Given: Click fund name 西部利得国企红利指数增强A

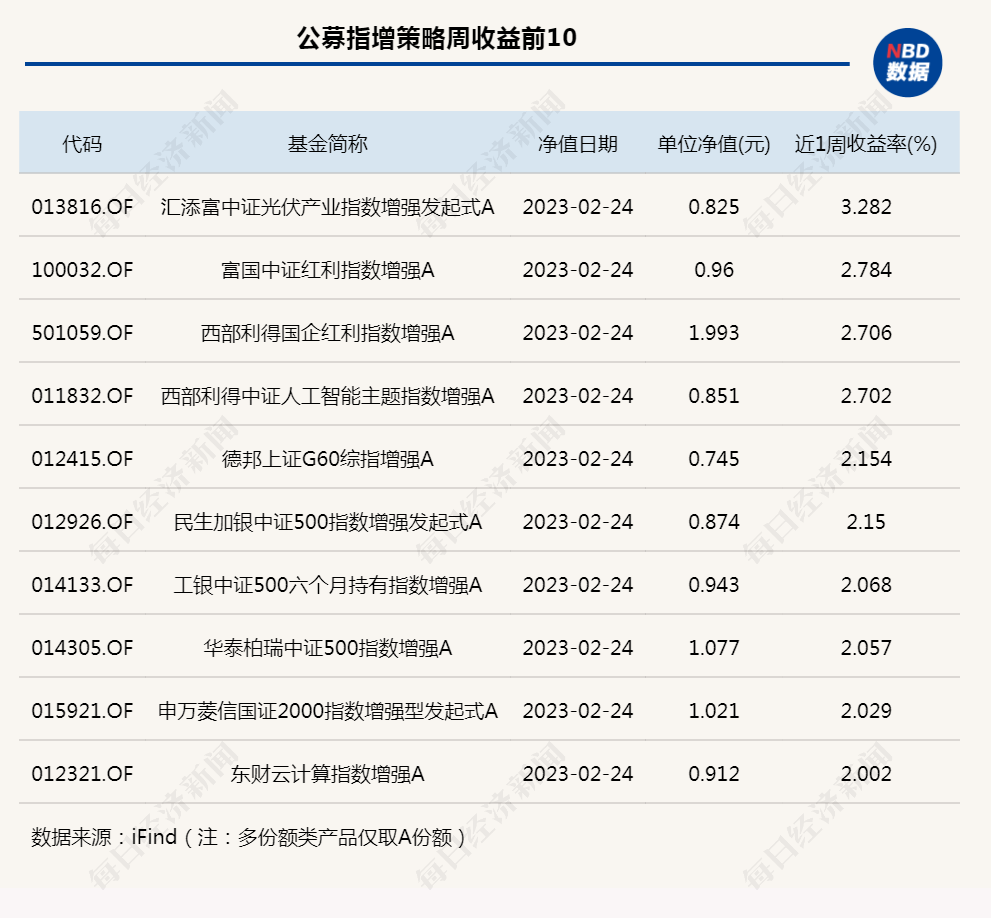Looking at the screenshot, I should 327,333.
